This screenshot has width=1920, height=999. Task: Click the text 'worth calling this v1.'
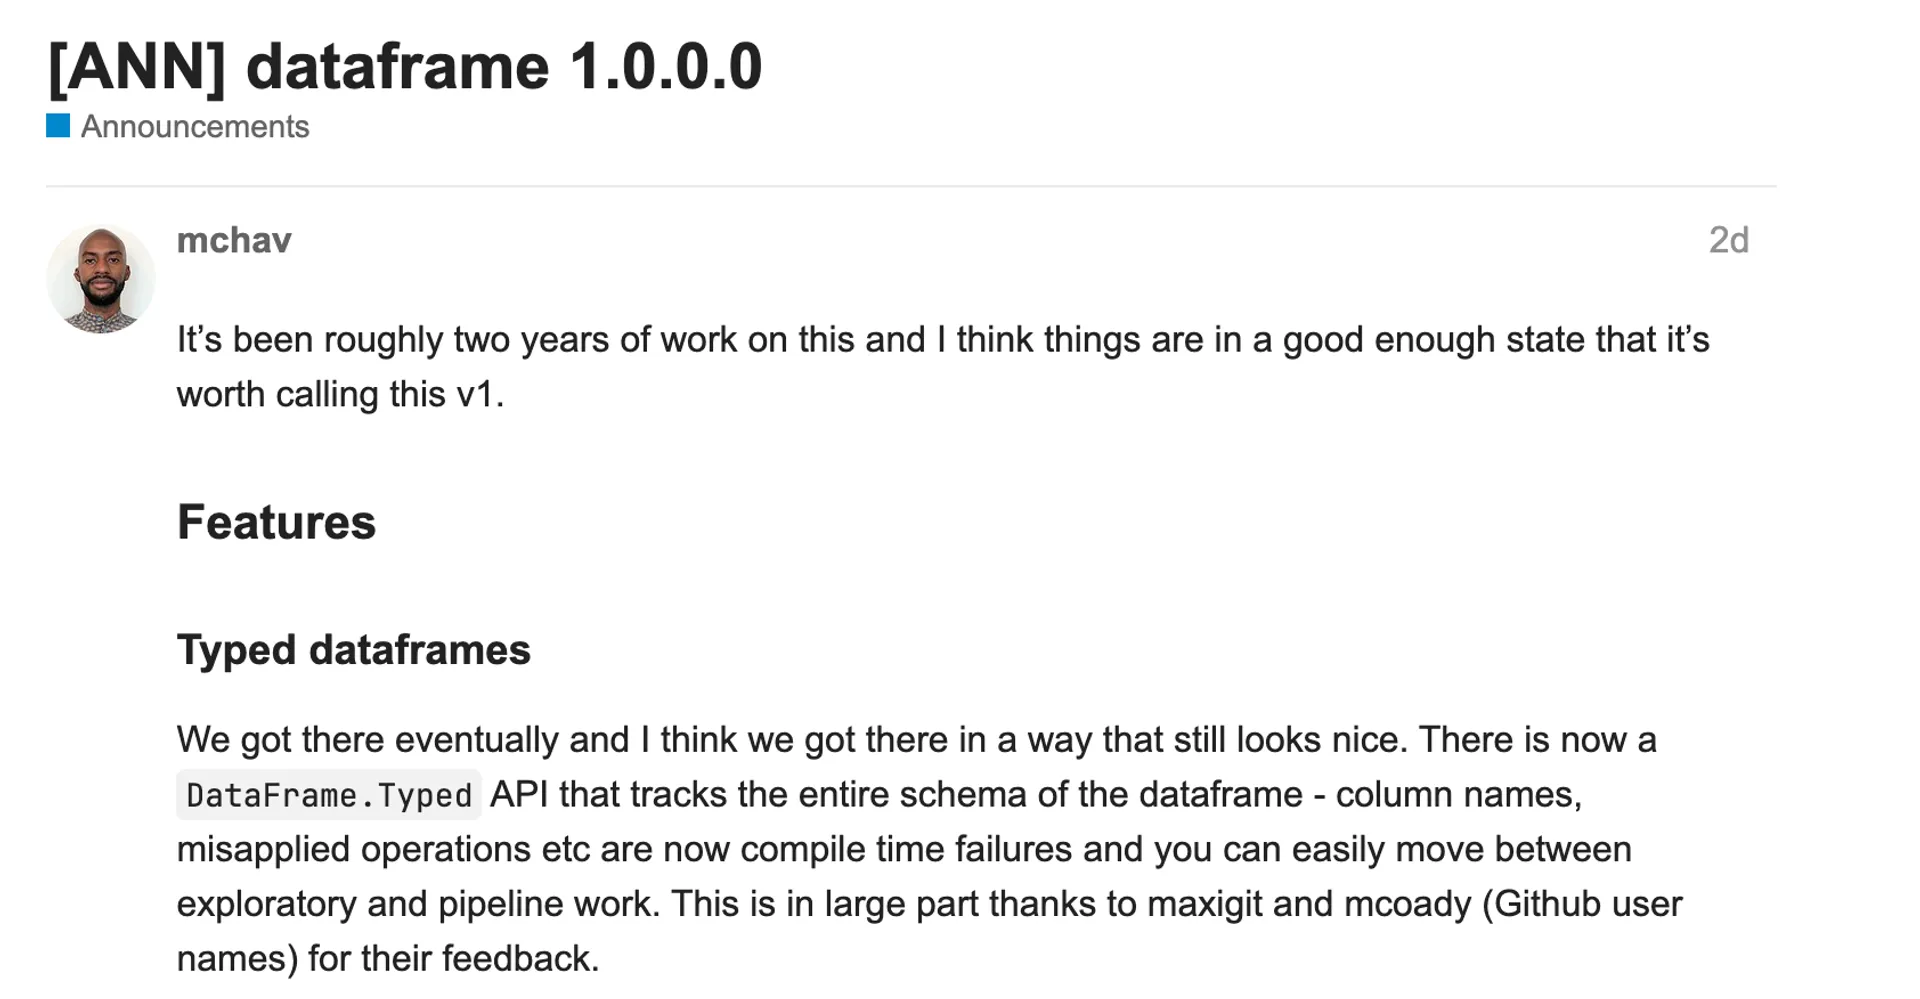pyautogui.click(x=340, y=394)
